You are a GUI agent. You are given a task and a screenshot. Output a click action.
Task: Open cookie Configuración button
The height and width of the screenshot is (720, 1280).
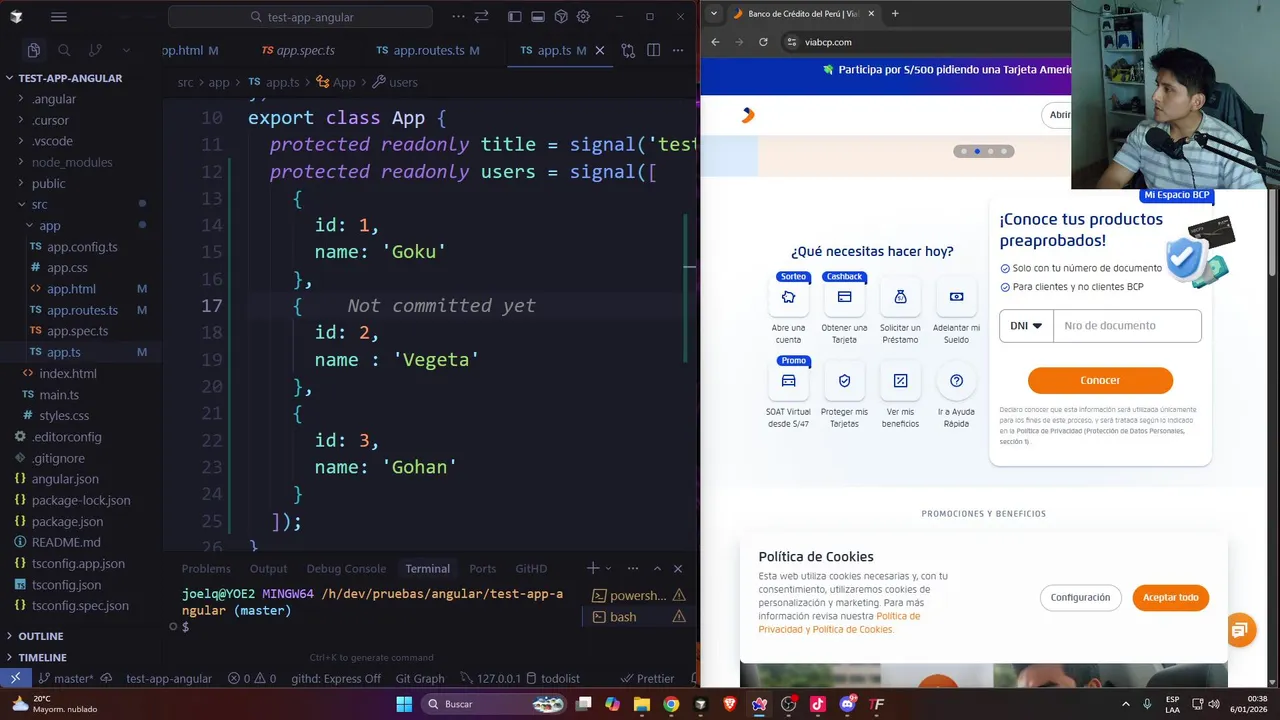pyautogui.click(x=1080, y=597)
